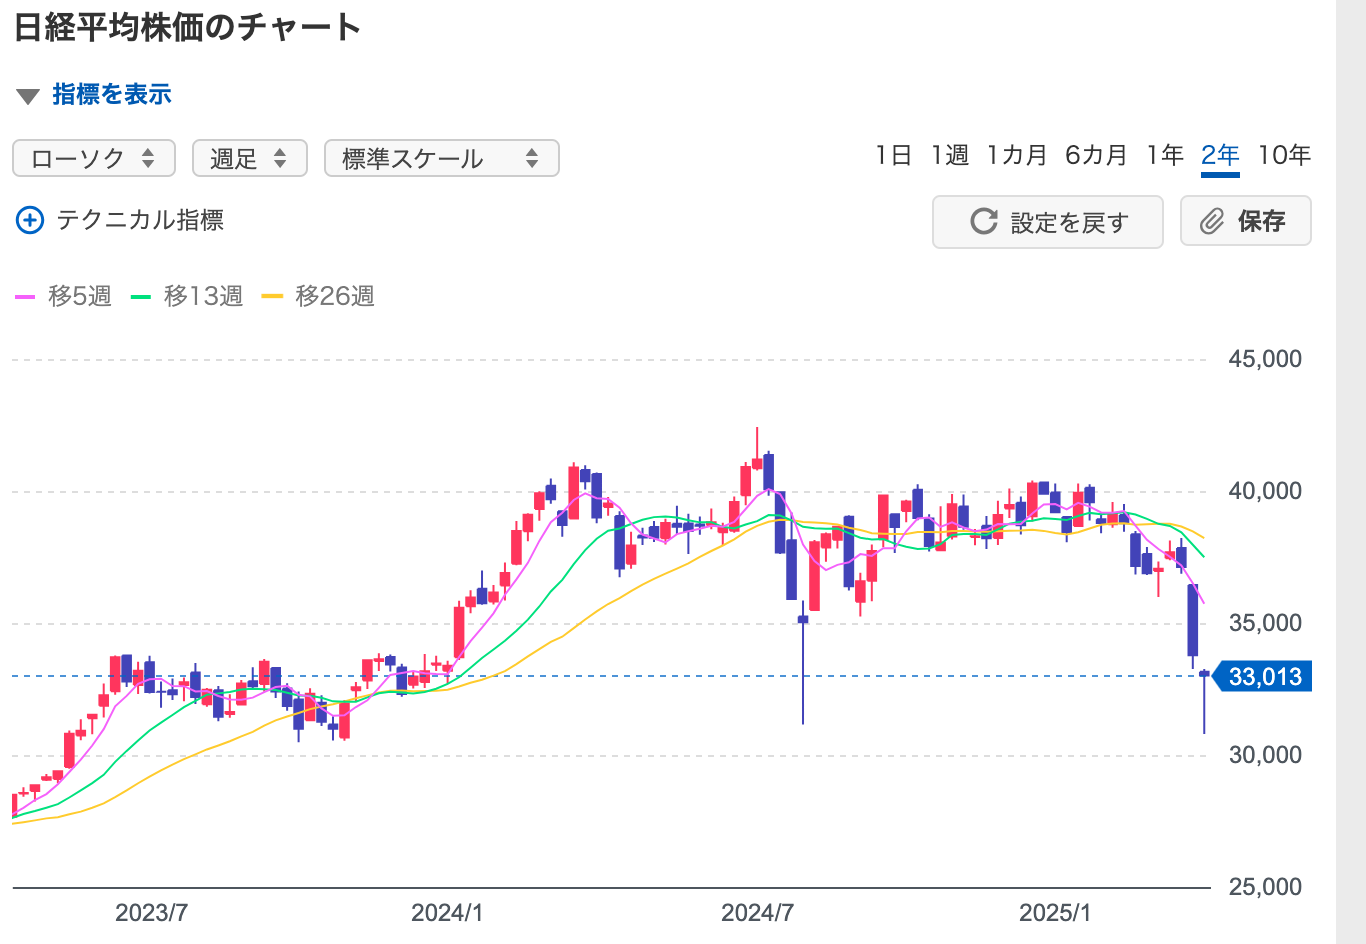The height and width of the screenshot is (944, 1366).
Task: Toggle the 移13週 moving average legend
Action: [x=187, y=296]
